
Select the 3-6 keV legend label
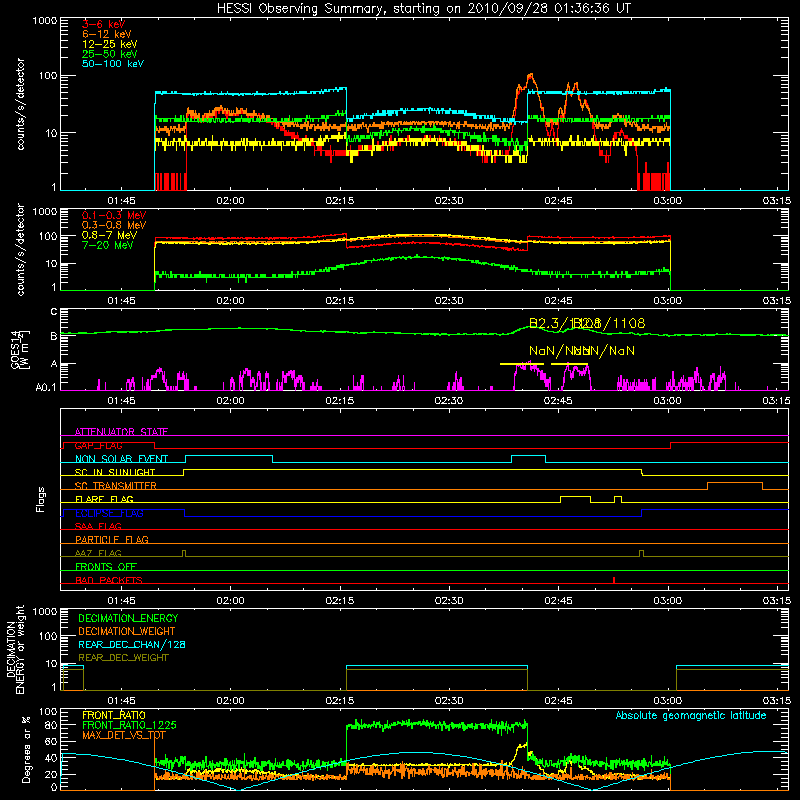coord(103,24)
